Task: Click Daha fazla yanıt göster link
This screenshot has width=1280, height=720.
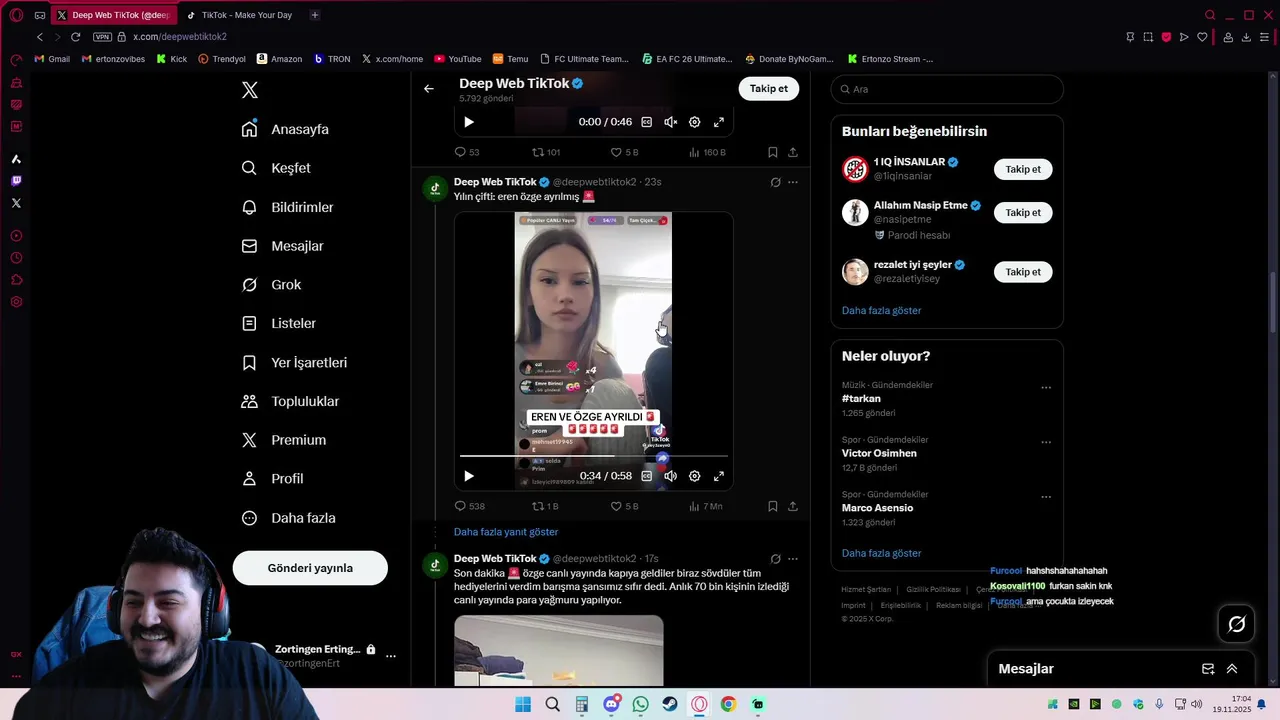Action: [x=506, y=532]
